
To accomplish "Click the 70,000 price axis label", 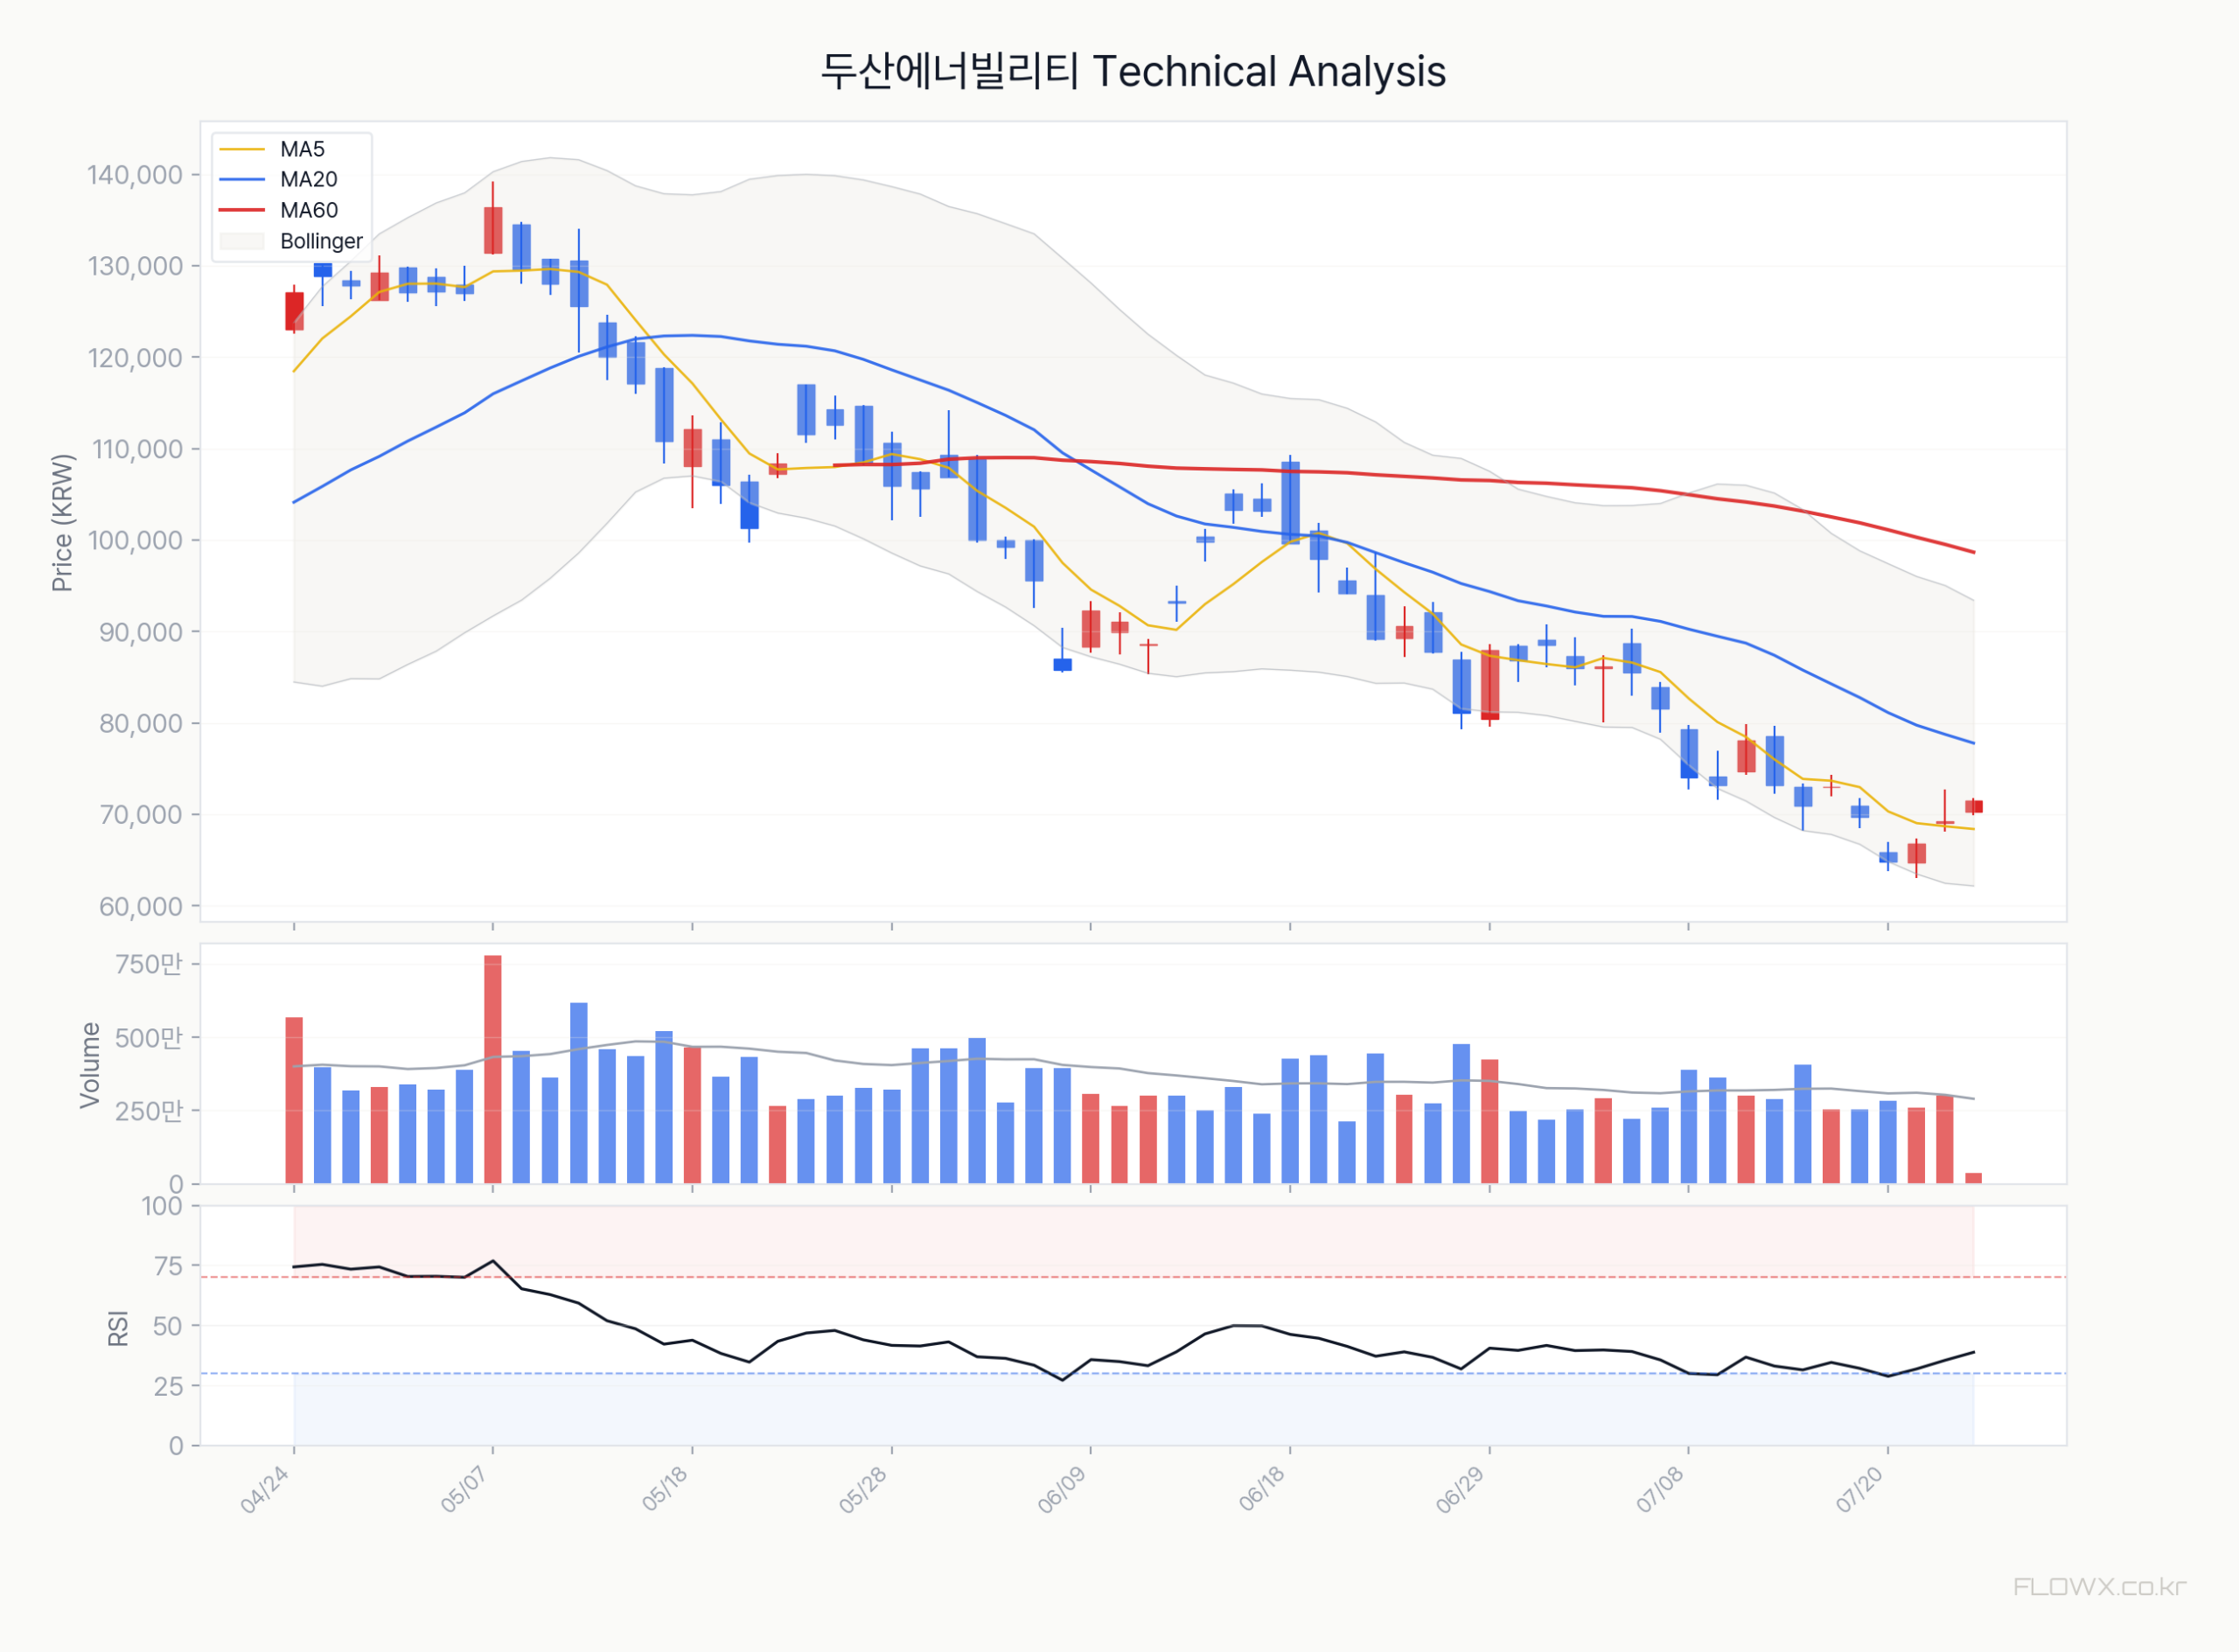I will [x=141, y=815].
